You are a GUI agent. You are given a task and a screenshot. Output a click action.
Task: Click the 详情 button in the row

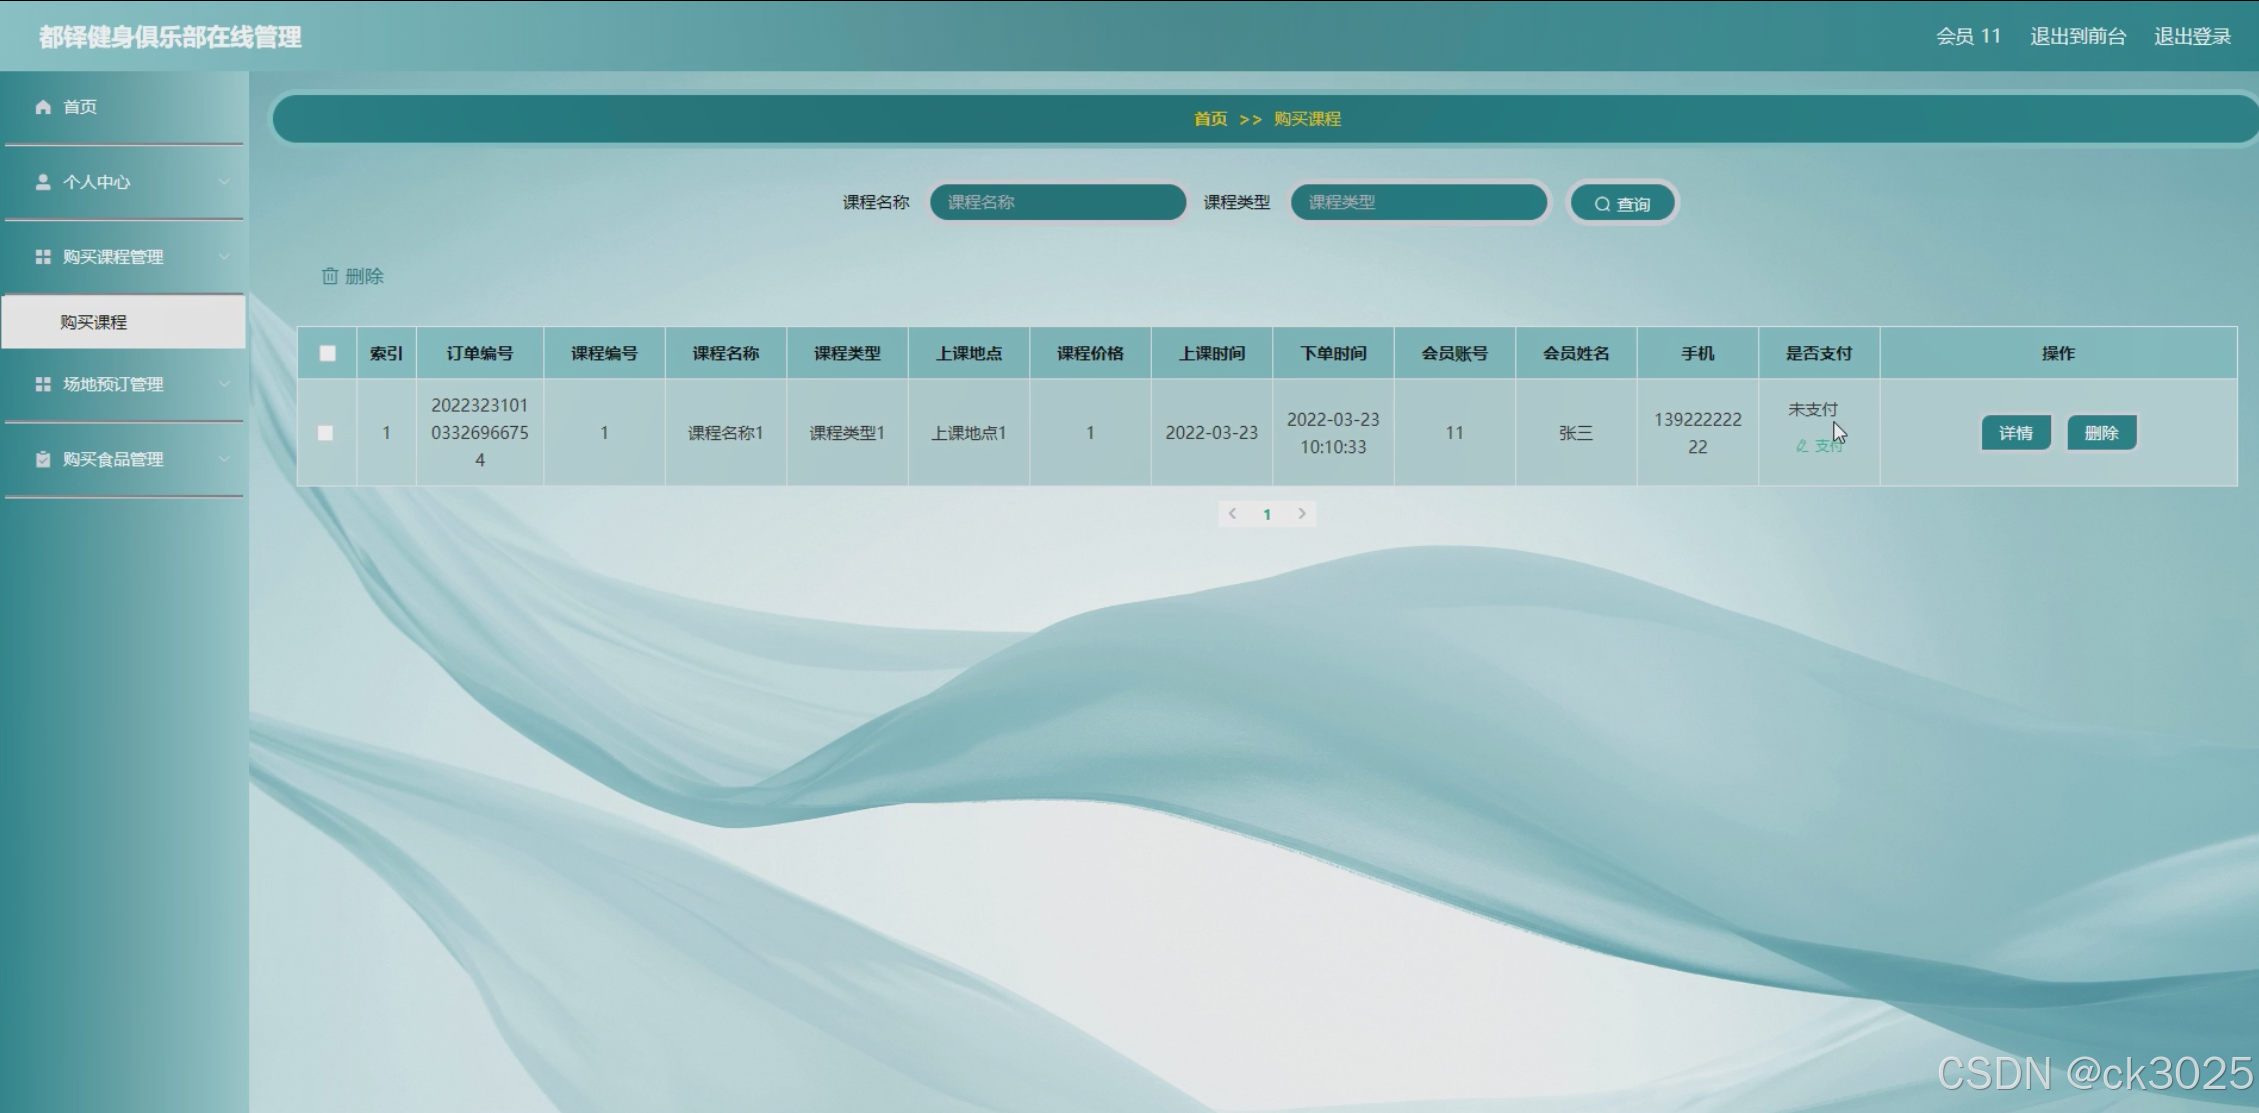[x=2015, y=433]
